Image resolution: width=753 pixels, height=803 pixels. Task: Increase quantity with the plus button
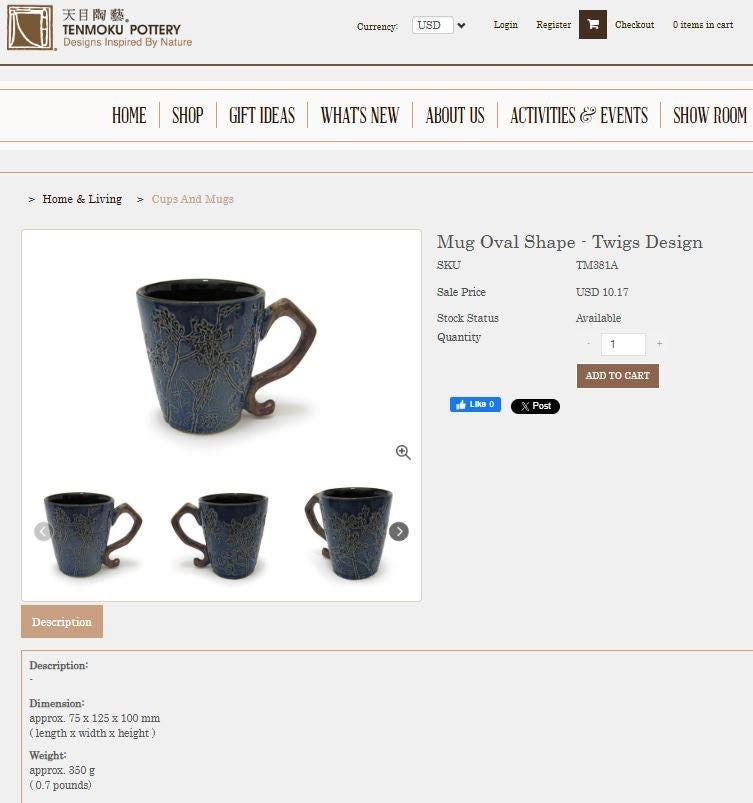(x=659, y=344)
